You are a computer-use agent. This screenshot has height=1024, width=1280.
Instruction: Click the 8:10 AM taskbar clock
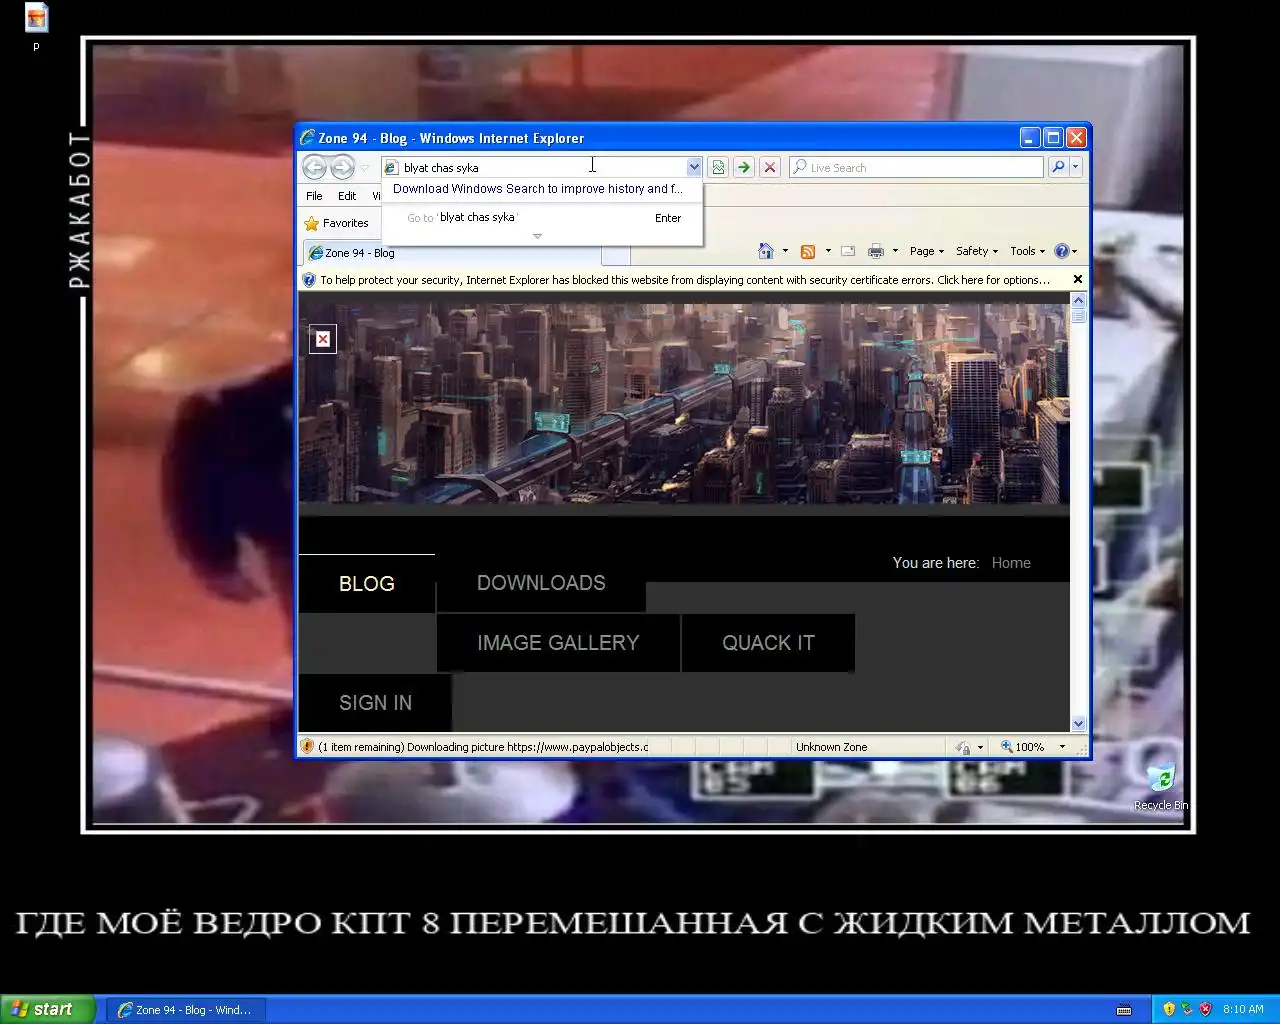pyautogui.click(x=1243, y=1010)
